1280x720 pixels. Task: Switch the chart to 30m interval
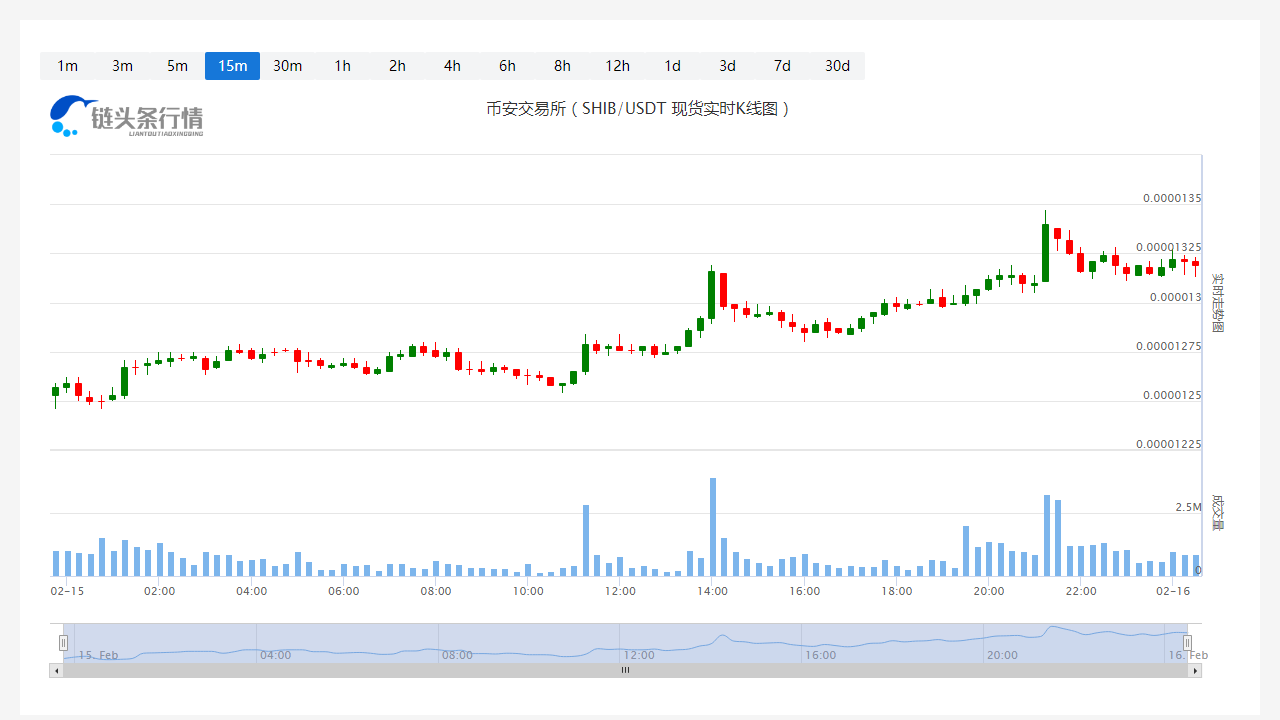coord(287,66)
